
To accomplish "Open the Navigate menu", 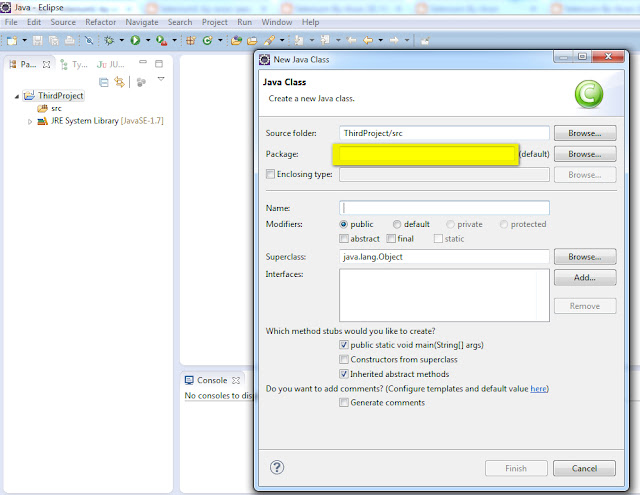I will (x=142, y=22).
